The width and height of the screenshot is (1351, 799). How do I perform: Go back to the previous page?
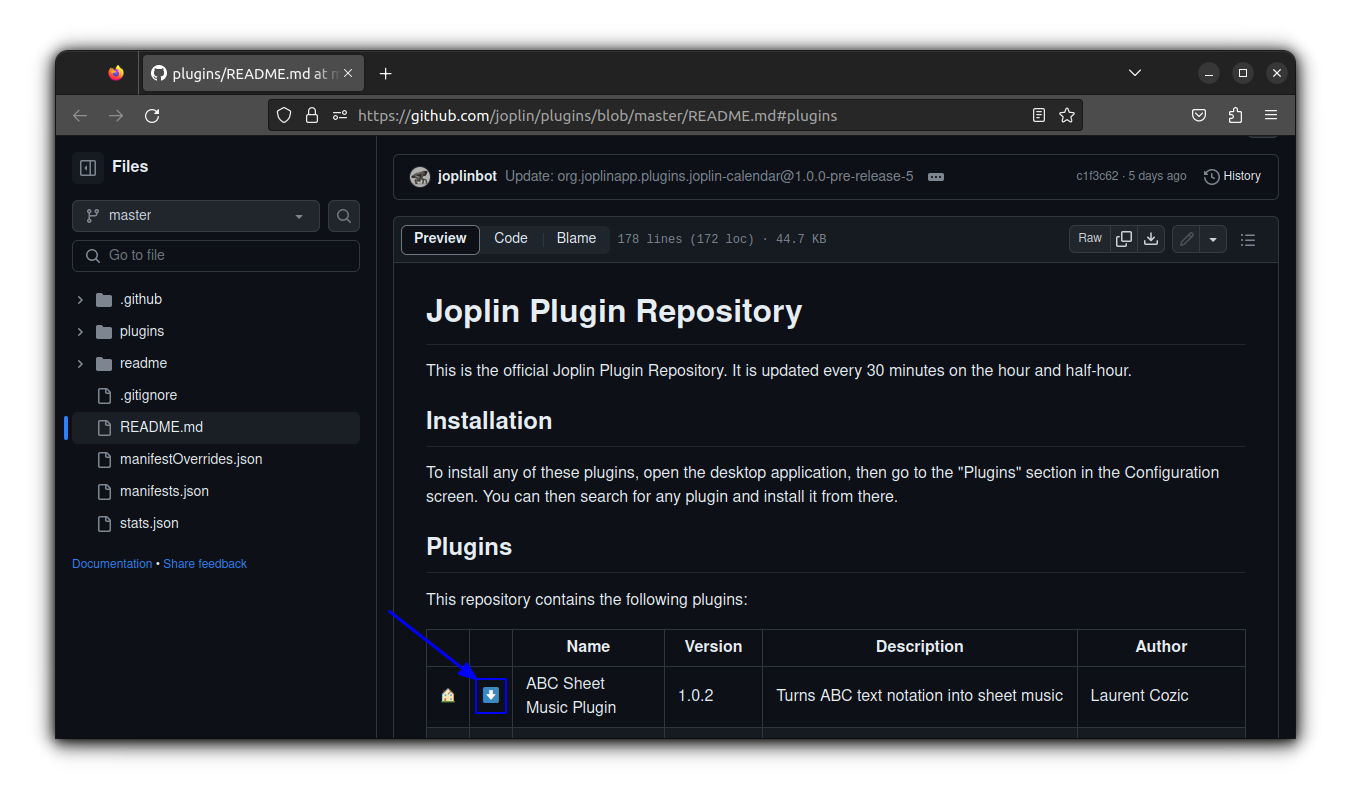point(80,115)
